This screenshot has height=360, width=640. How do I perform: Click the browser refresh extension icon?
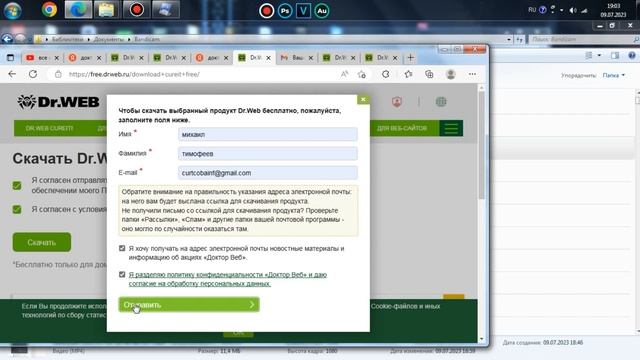pos(385,74)
